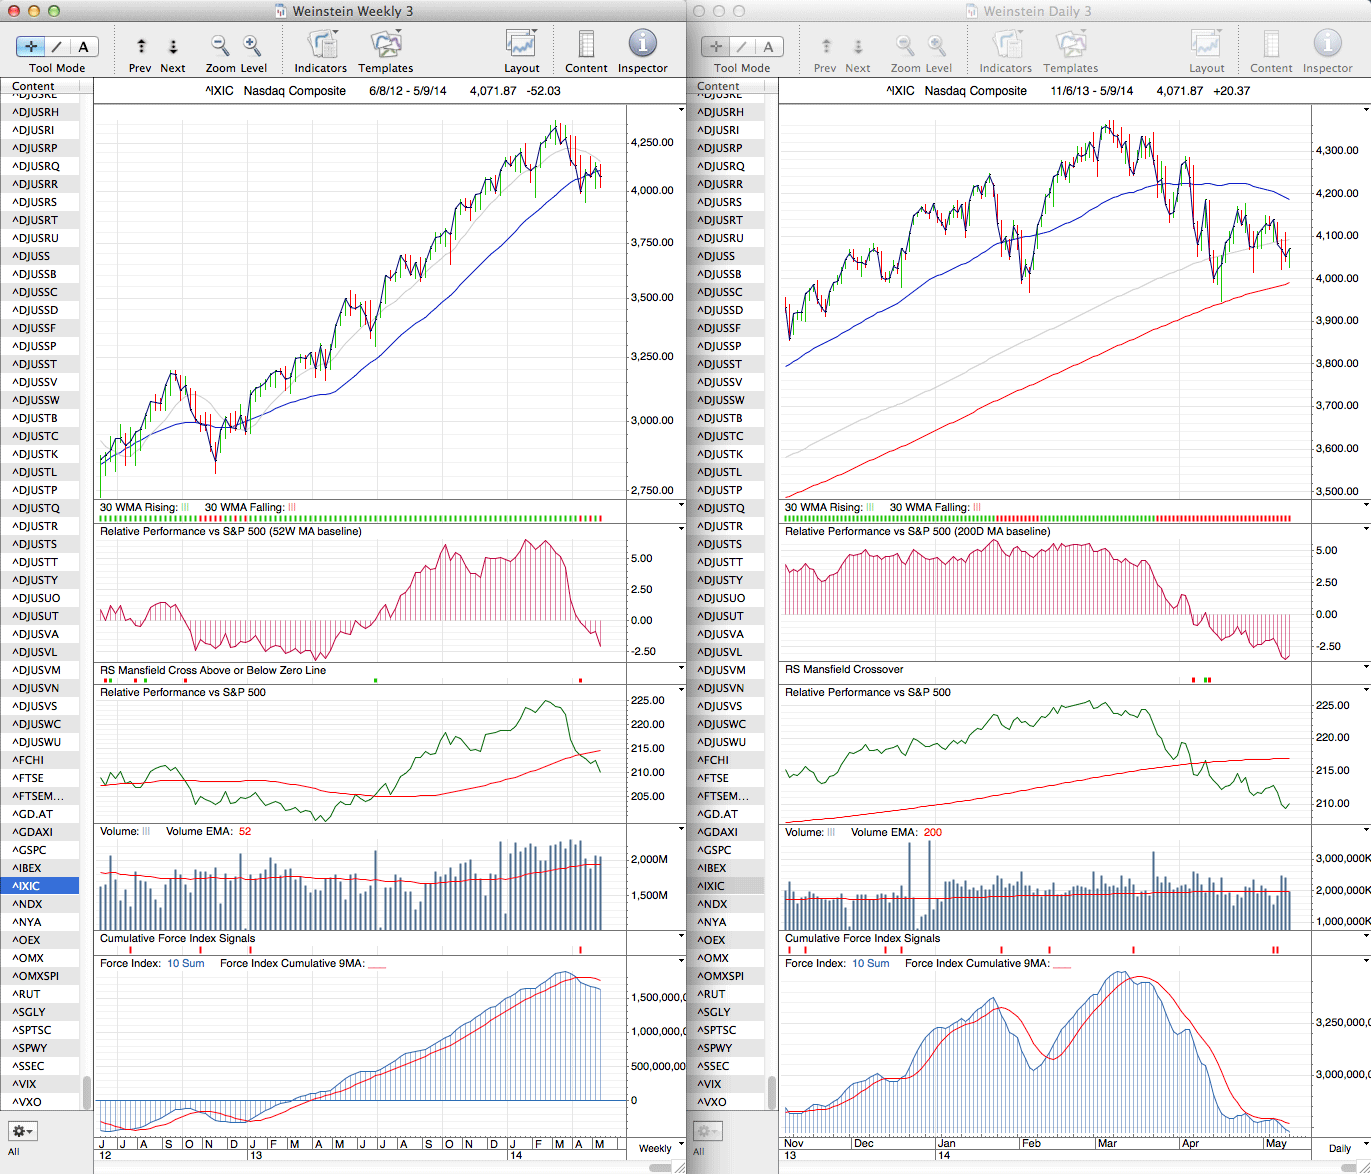Toggle the Content sidebar in Weekly toolbar
This screenshot has width=1371, height=1174.
586,45
